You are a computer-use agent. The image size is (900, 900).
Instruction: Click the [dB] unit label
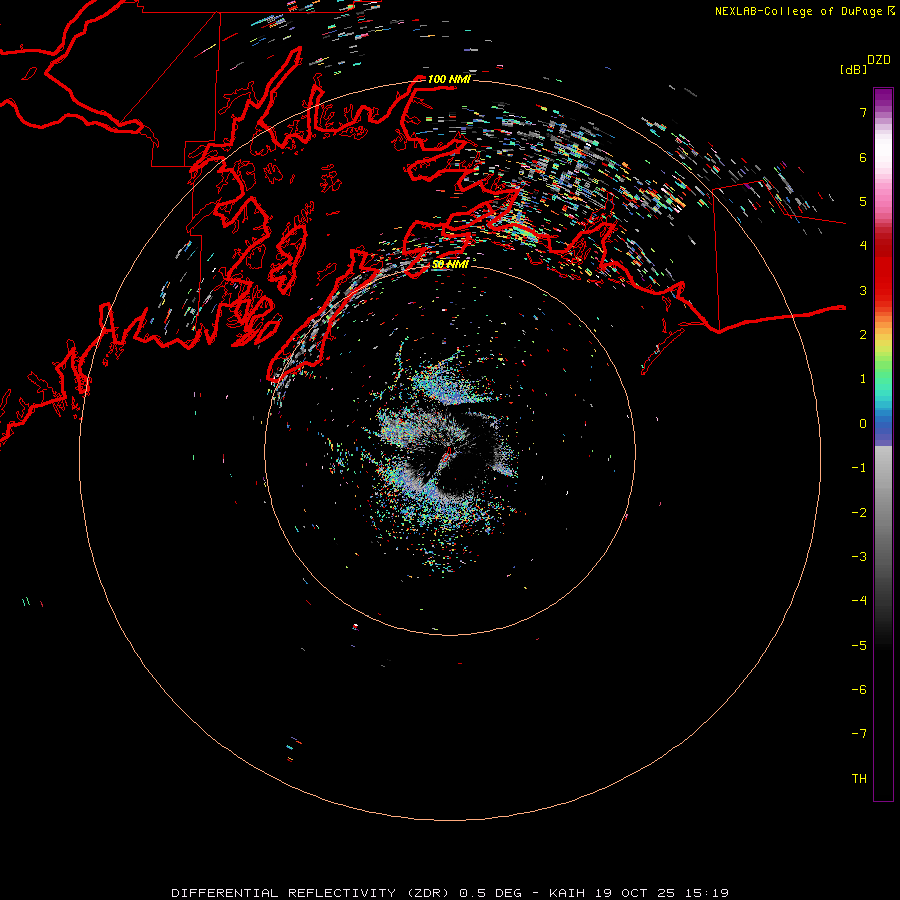click(x=853, y=69)
